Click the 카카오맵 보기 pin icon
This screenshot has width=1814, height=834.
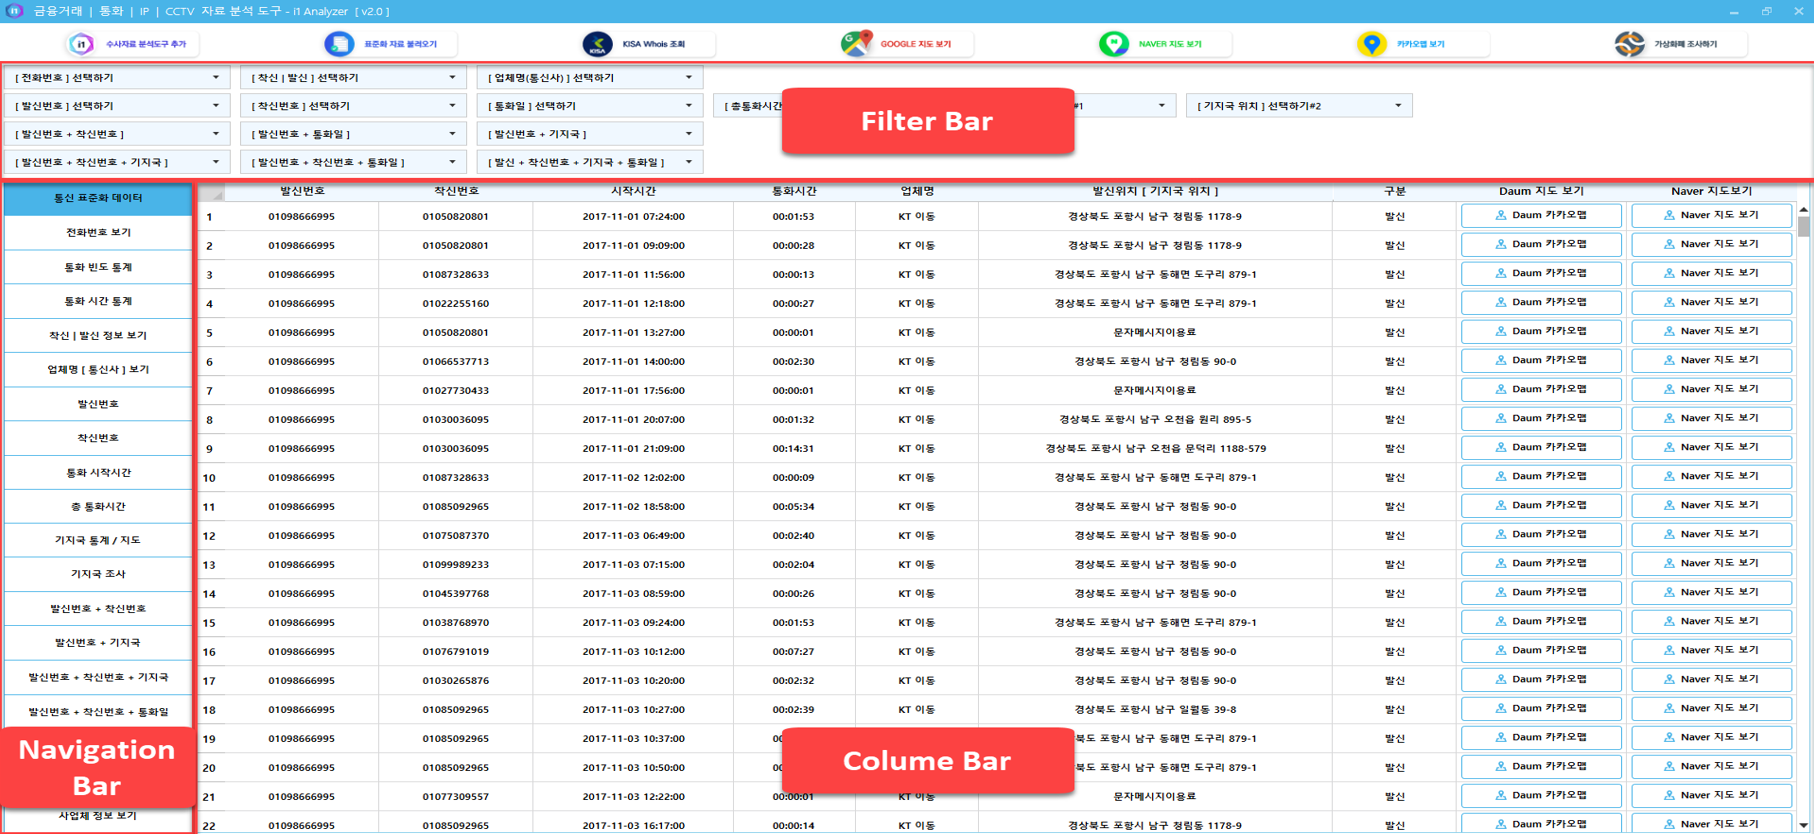pos(1371,44)
